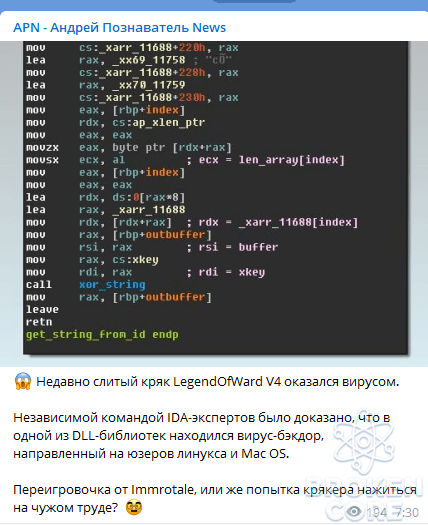Click comment 'ecx = len_array[index]'
Image resolution: width=428 pixels, height=525 pixels.
[272, 160]
